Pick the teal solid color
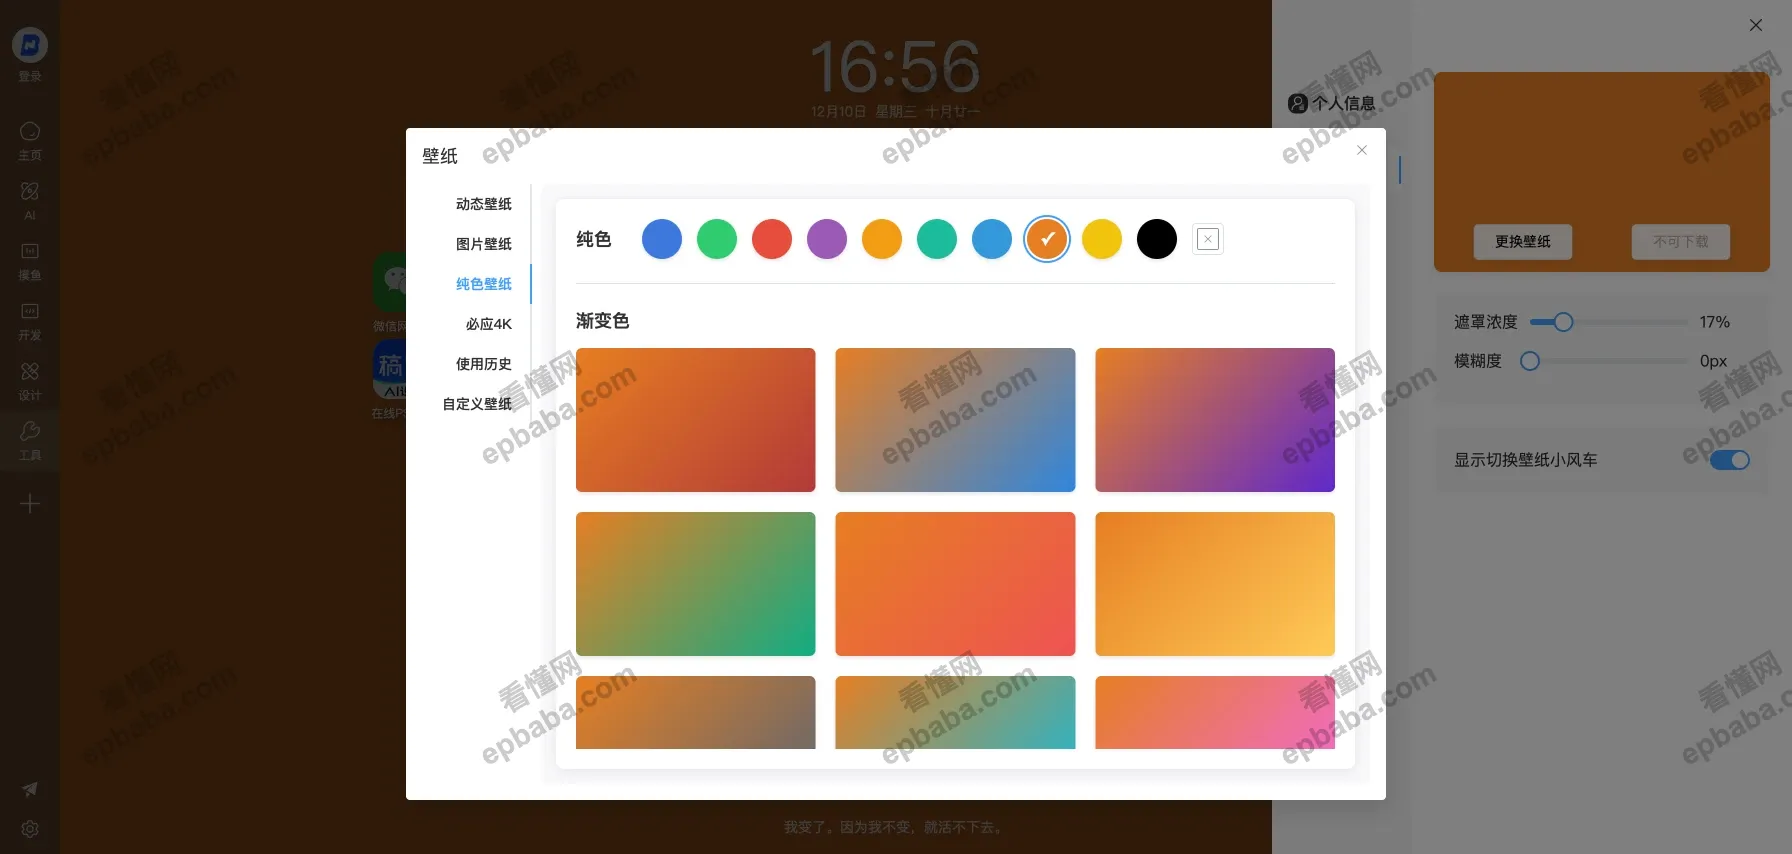 tap(937, 239)
